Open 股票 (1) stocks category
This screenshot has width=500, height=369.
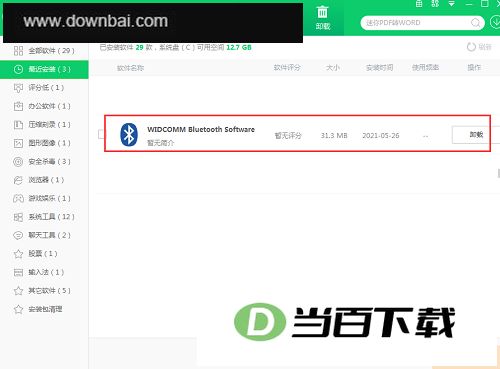(x=44, y=254)
